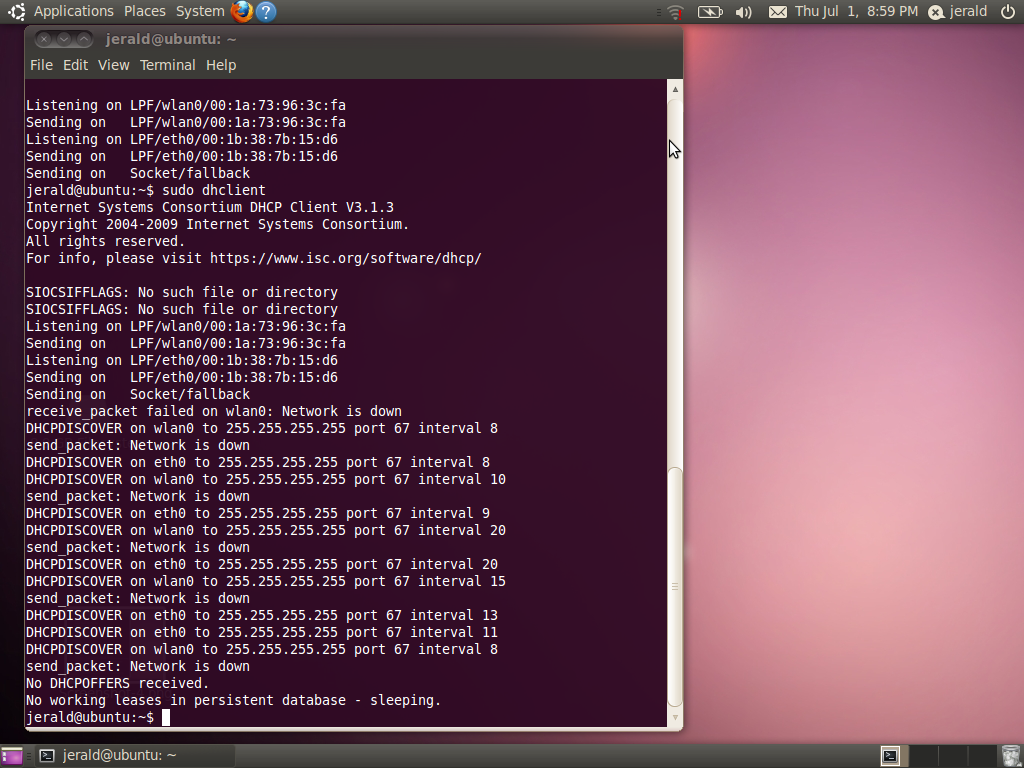Open the Applications menu
1024x768 pixels.
(73, 12)
